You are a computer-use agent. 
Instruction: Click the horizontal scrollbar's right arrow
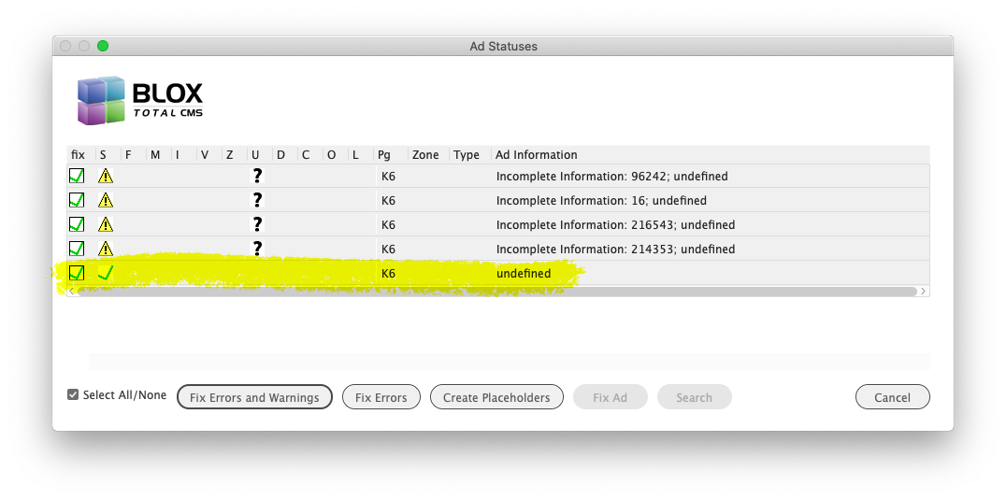click(x=923, y=292)
